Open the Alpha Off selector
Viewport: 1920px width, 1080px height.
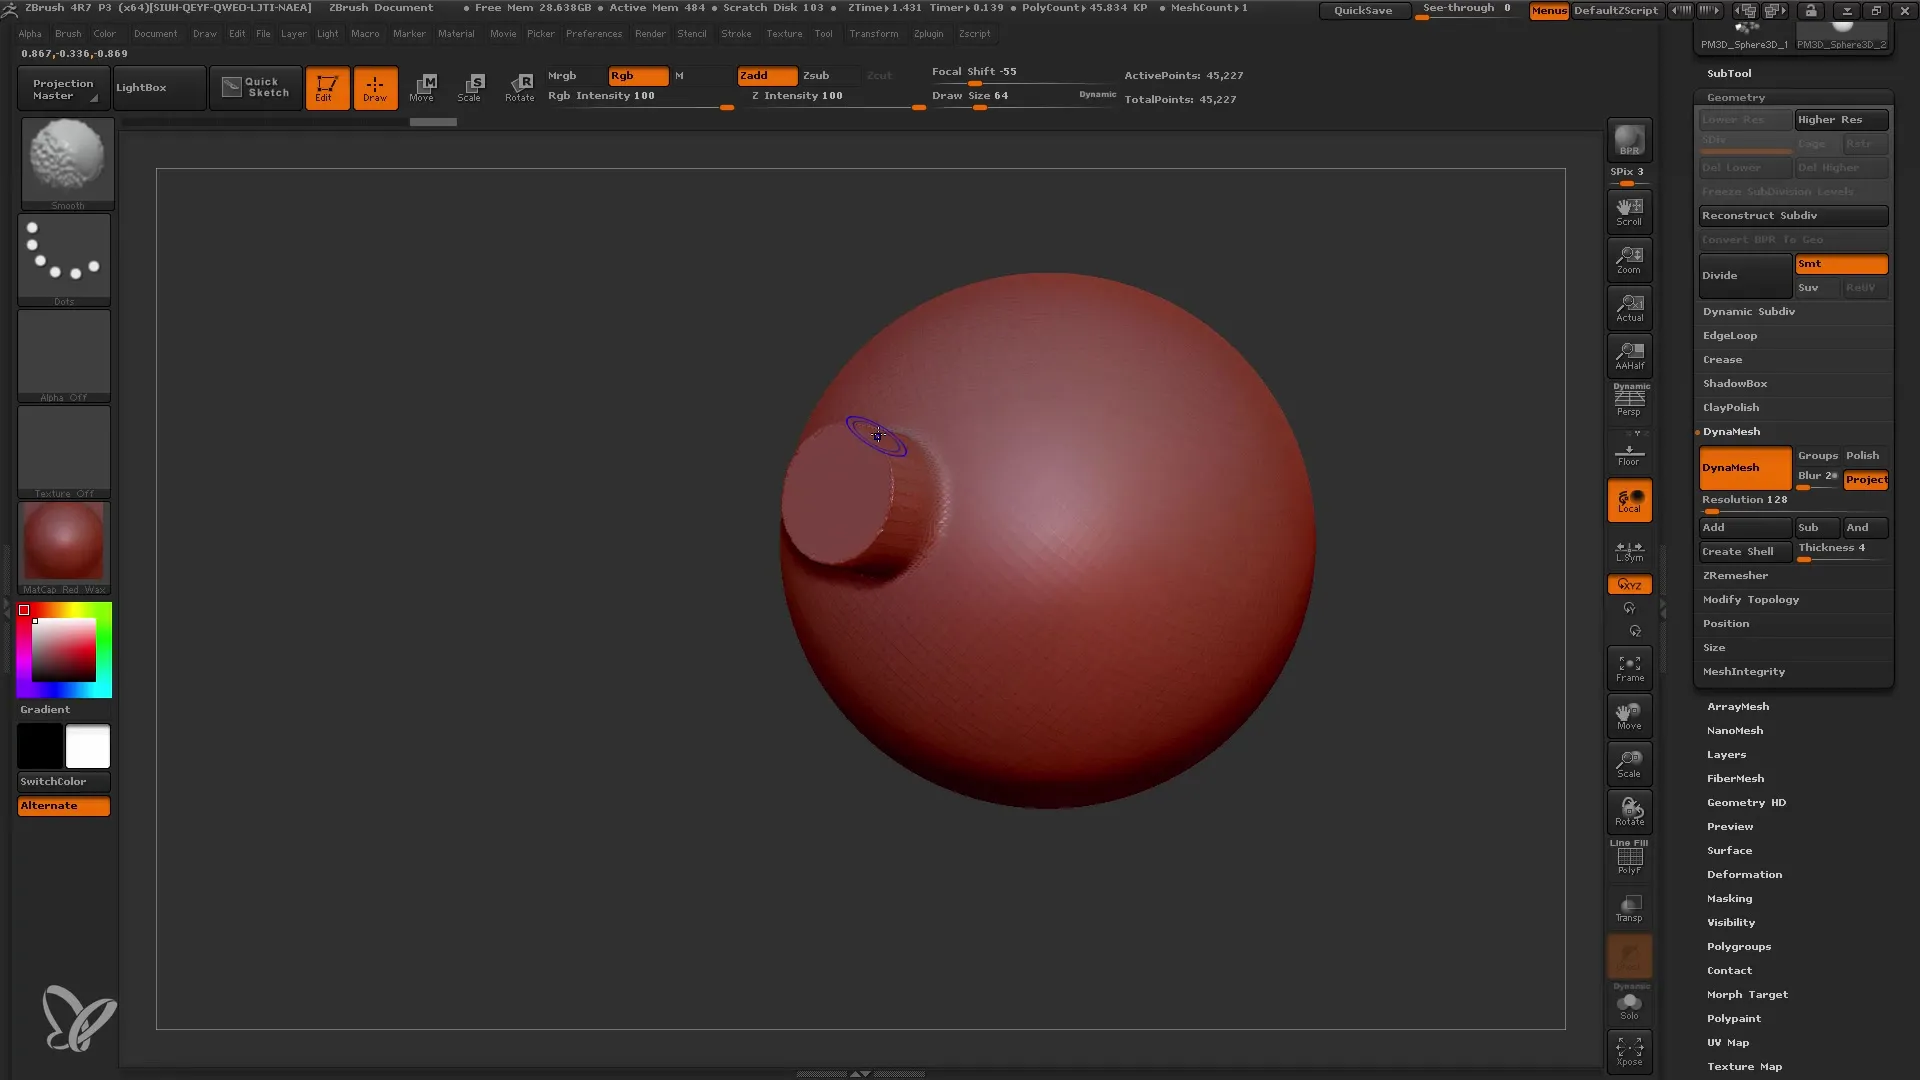[64, 356]
